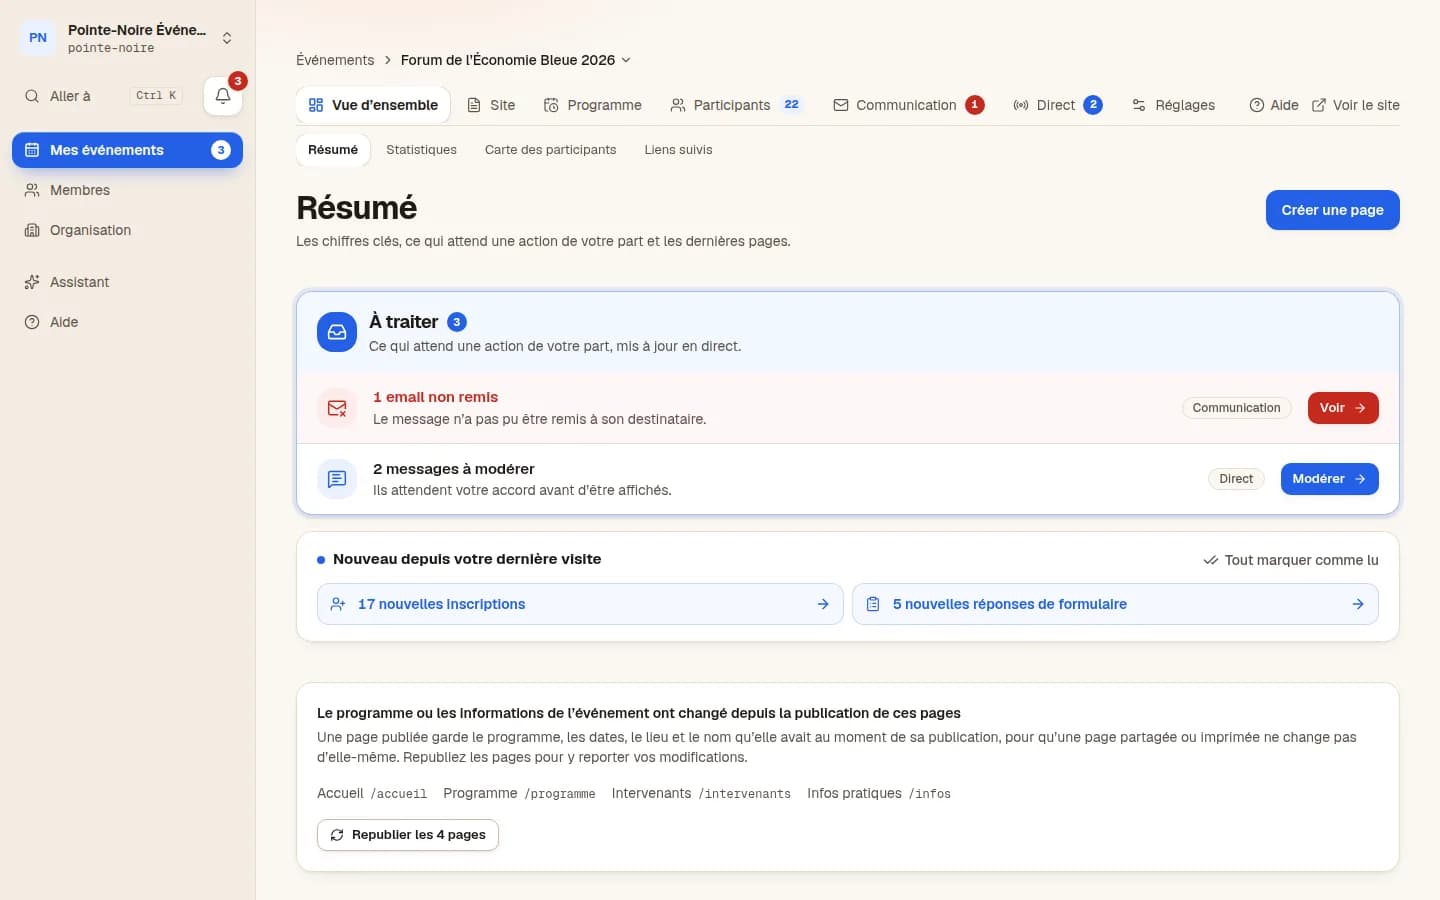Open the organisation switcher chevrons
The image size is (1440, 900).
(227, 38)
